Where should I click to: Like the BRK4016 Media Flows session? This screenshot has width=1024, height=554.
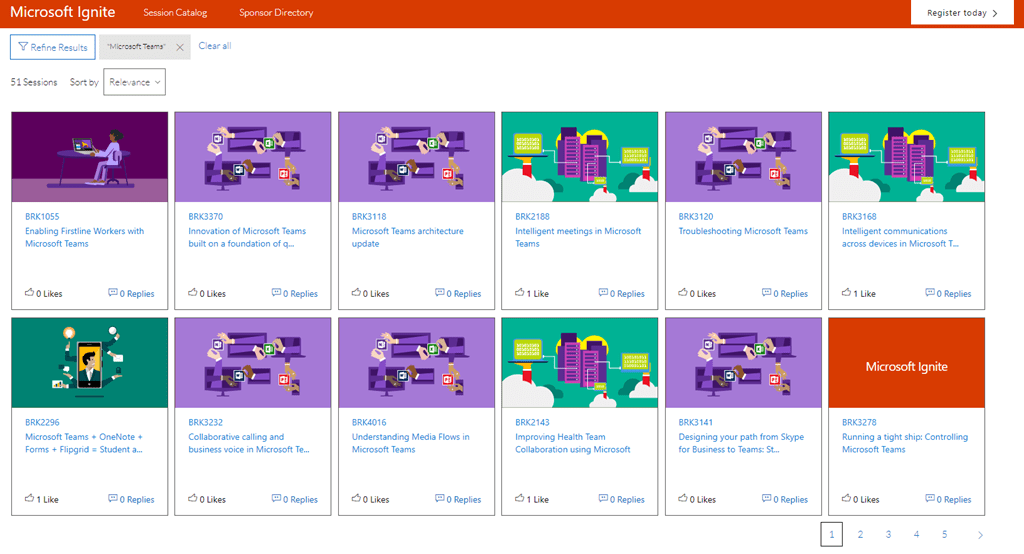[370, 499]
